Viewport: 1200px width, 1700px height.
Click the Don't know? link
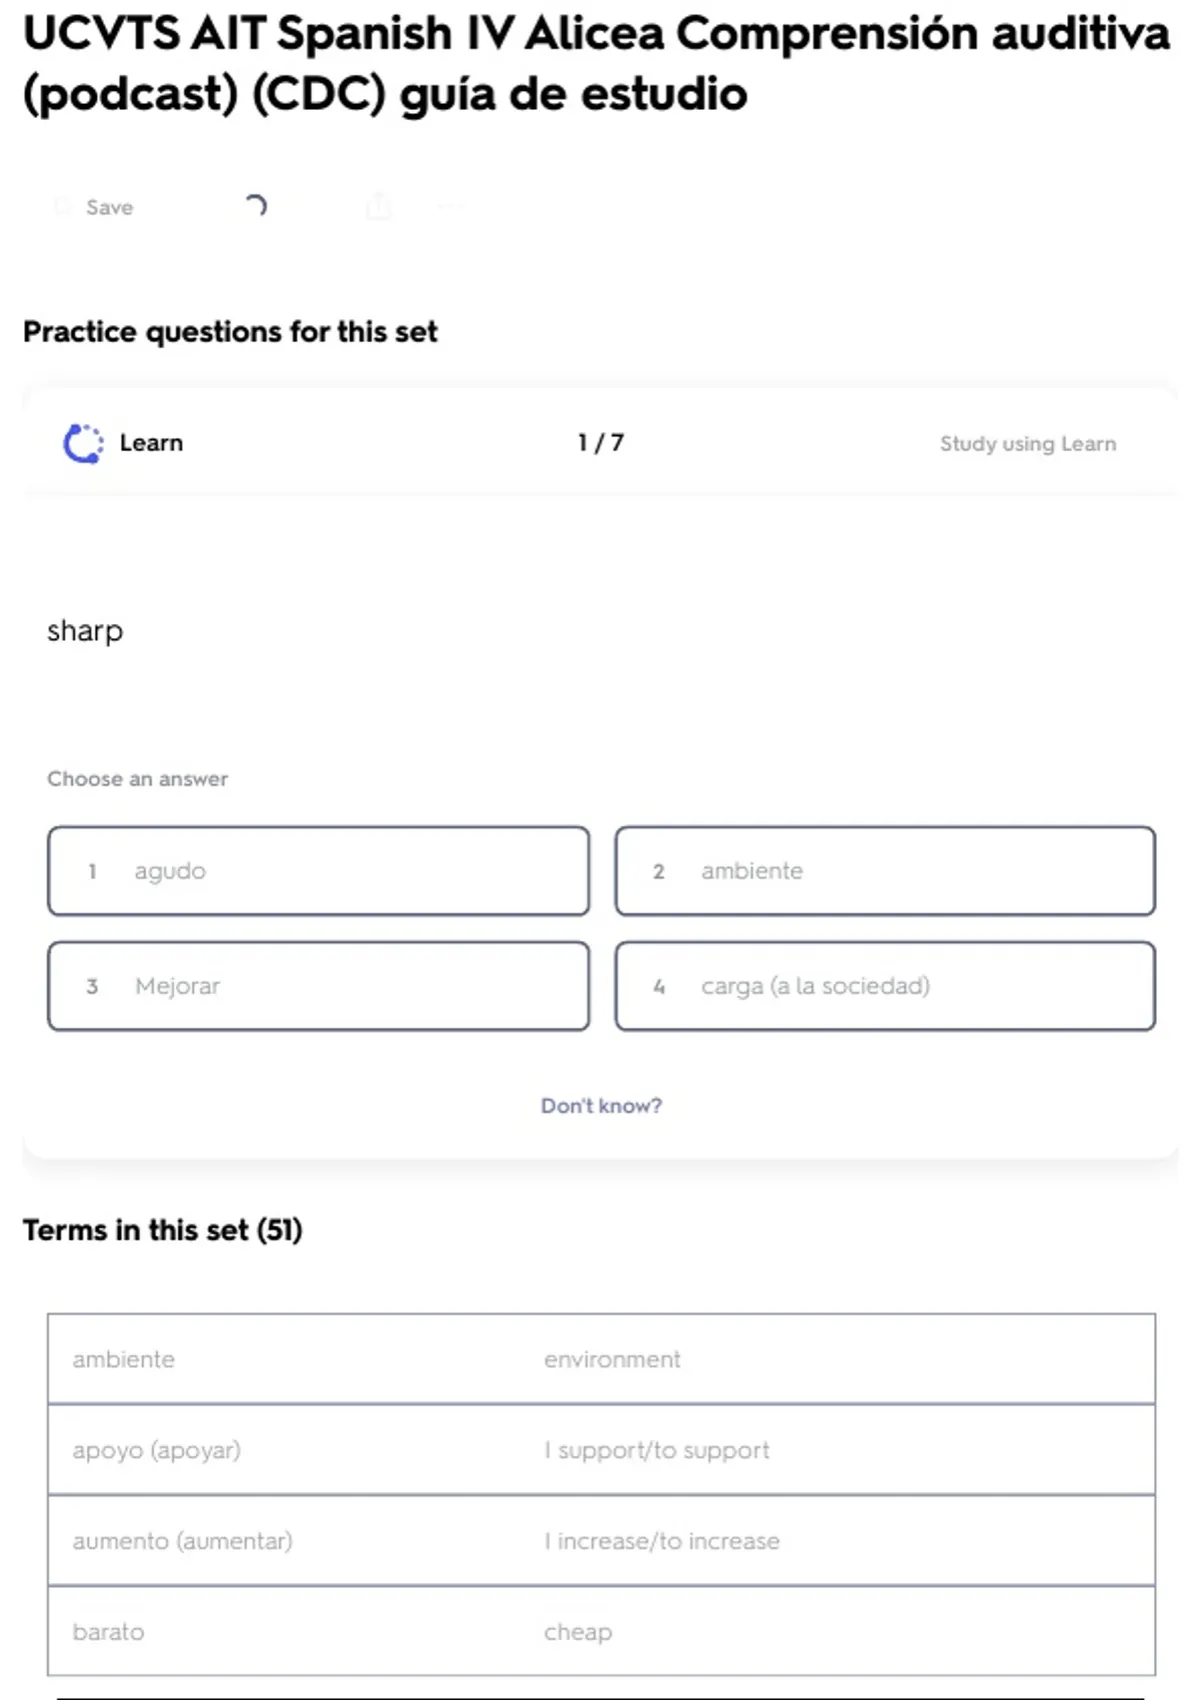[601, 1105]
